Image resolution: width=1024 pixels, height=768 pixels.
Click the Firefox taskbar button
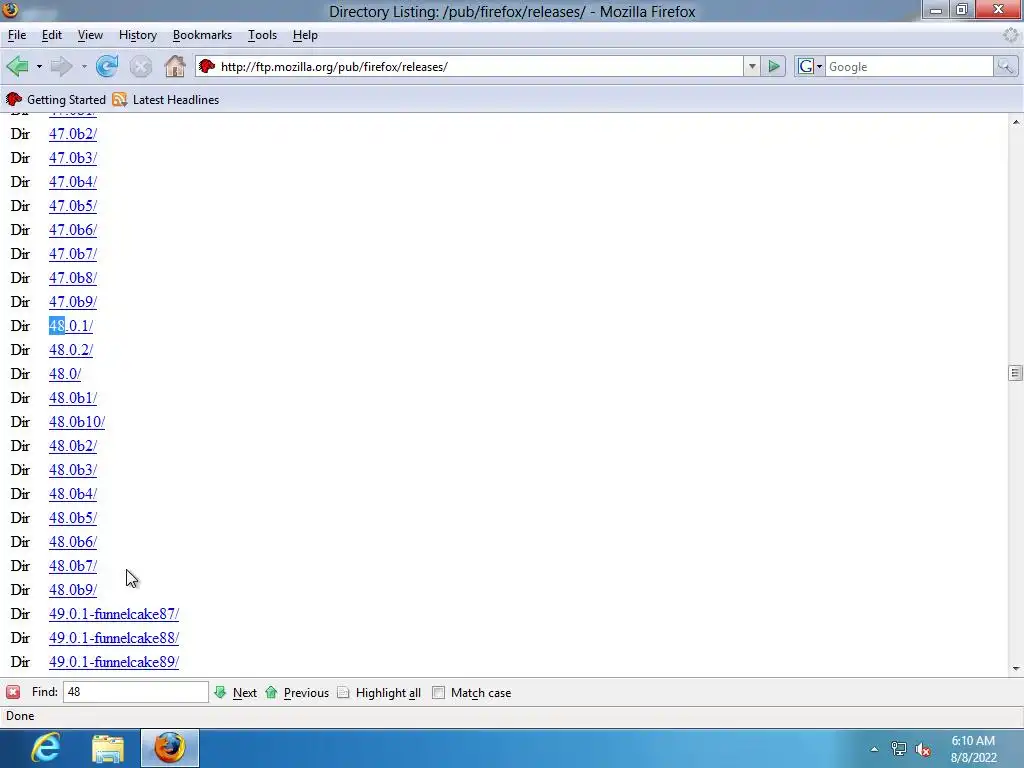coord(170,748)
